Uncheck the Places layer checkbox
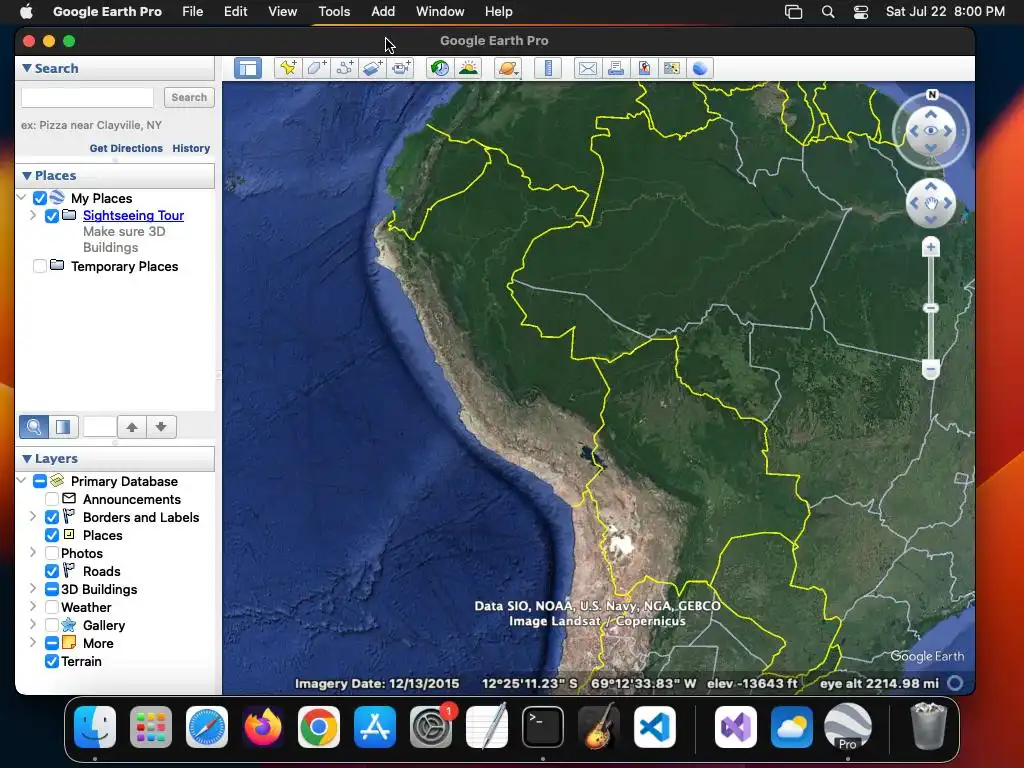The height and width of the screenshot is (768, 1024). point(52,535)
